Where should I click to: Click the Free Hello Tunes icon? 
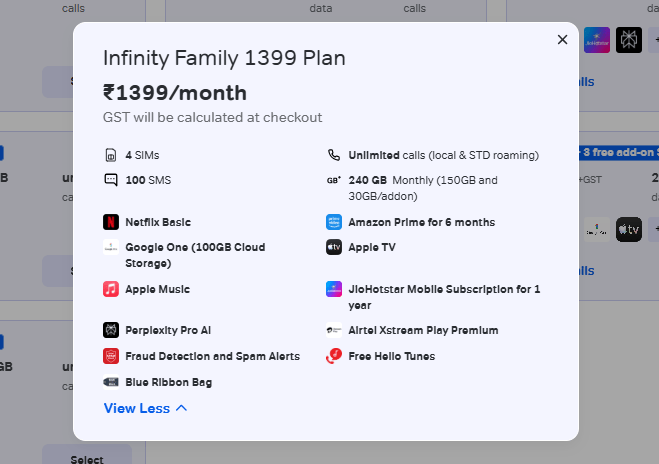[x=334, y=356]
